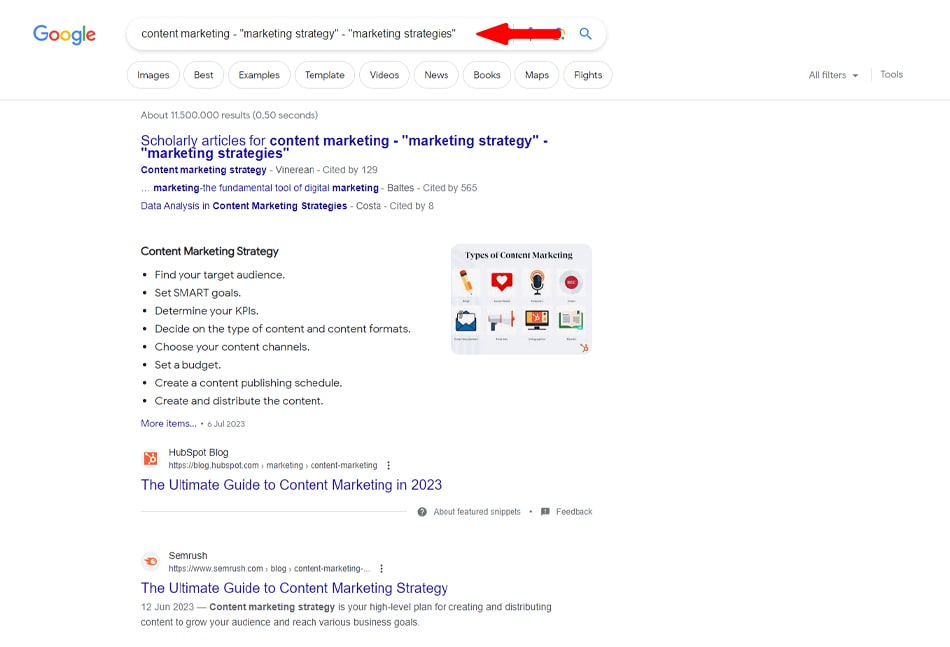Click the magnifier search icon

585,33
